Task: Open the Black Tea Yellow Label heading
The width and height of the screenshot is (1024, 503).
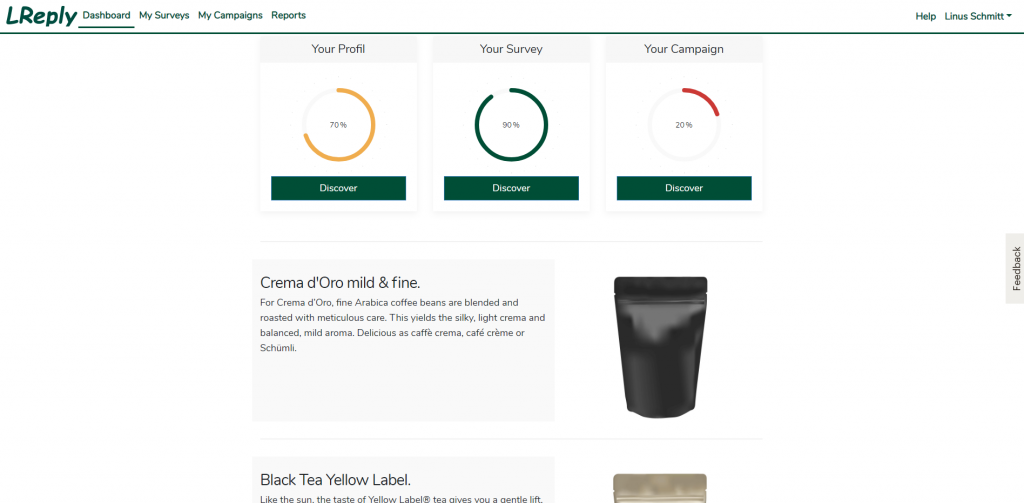Action: click(336, 480)
